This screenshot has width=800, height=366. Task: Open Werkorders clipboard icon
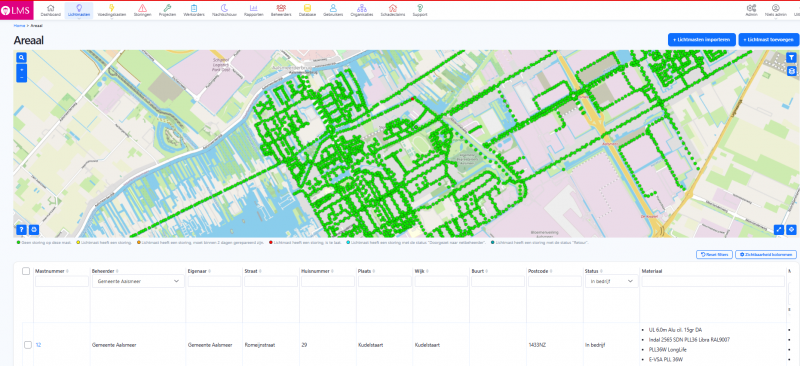click(x=194, y=10)
